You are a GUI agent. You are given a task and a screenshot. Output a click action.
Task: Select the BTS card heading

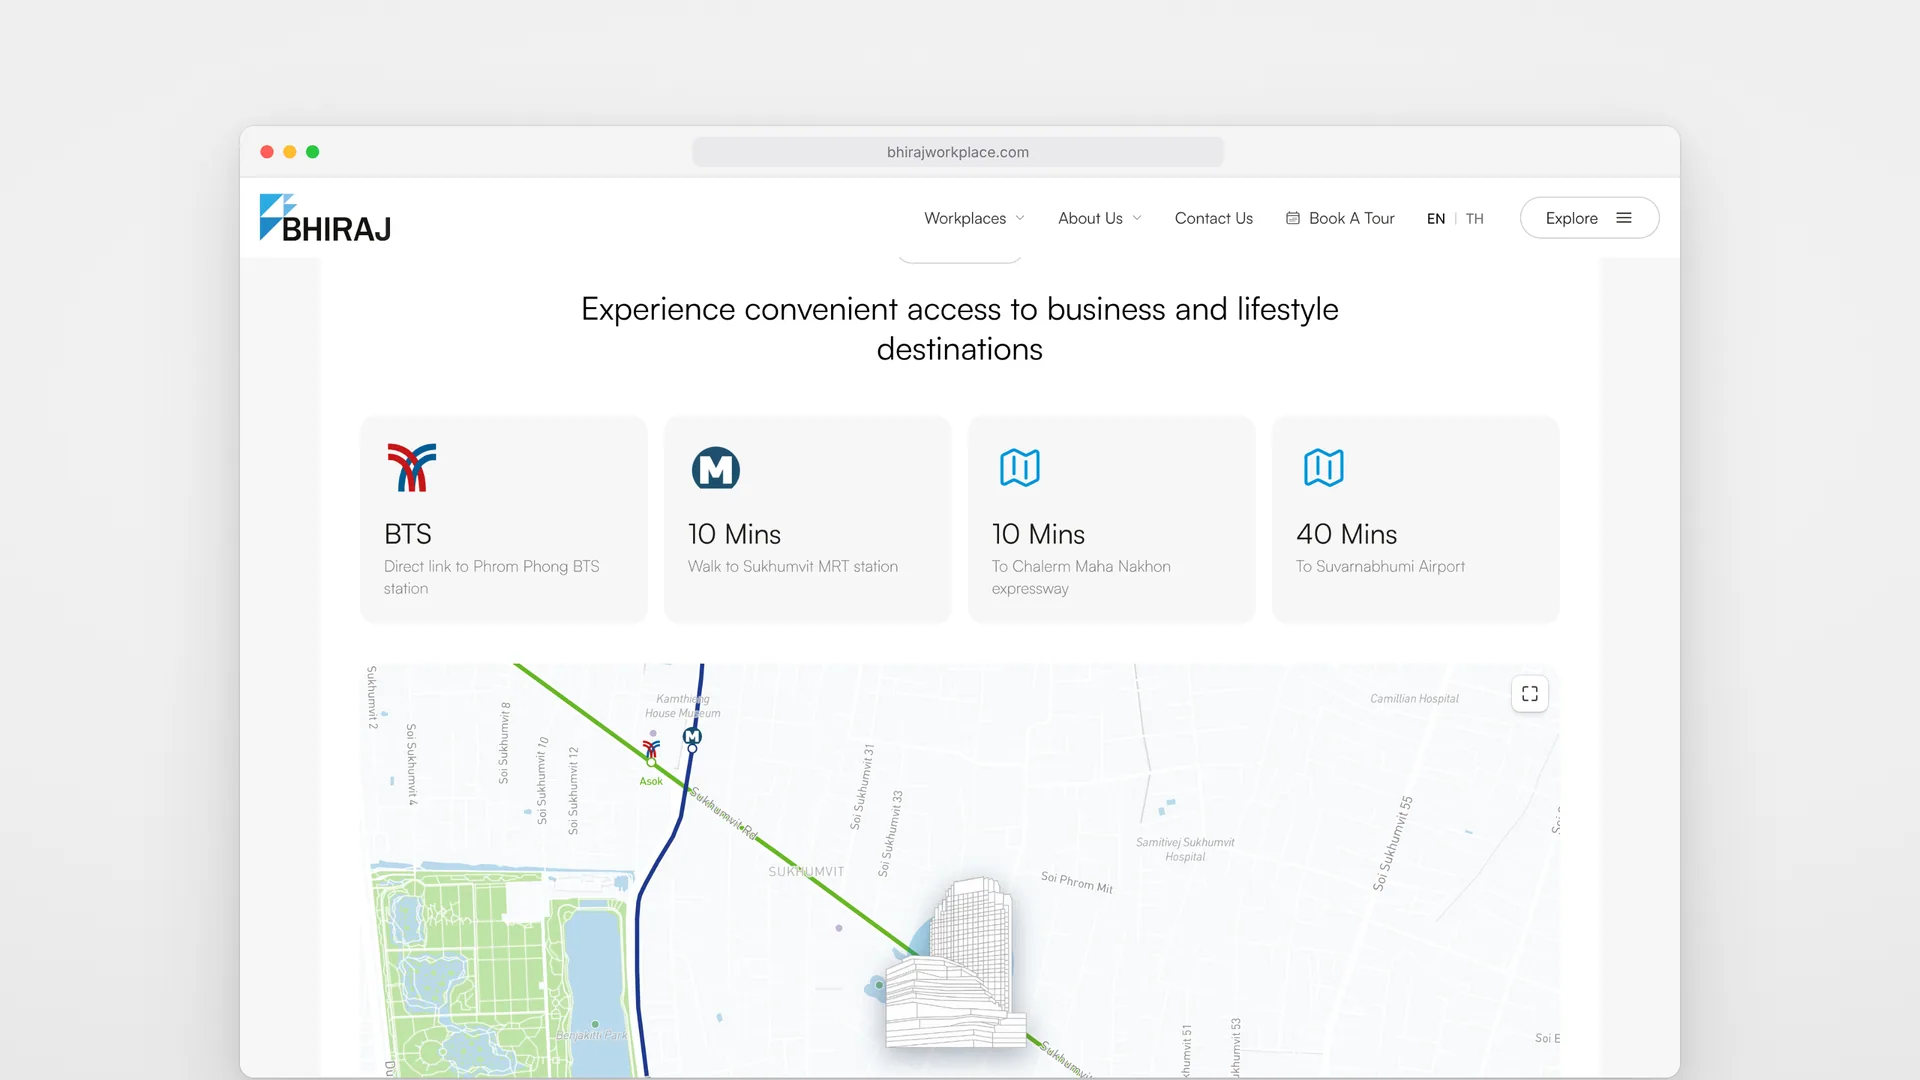pos(408,534)
